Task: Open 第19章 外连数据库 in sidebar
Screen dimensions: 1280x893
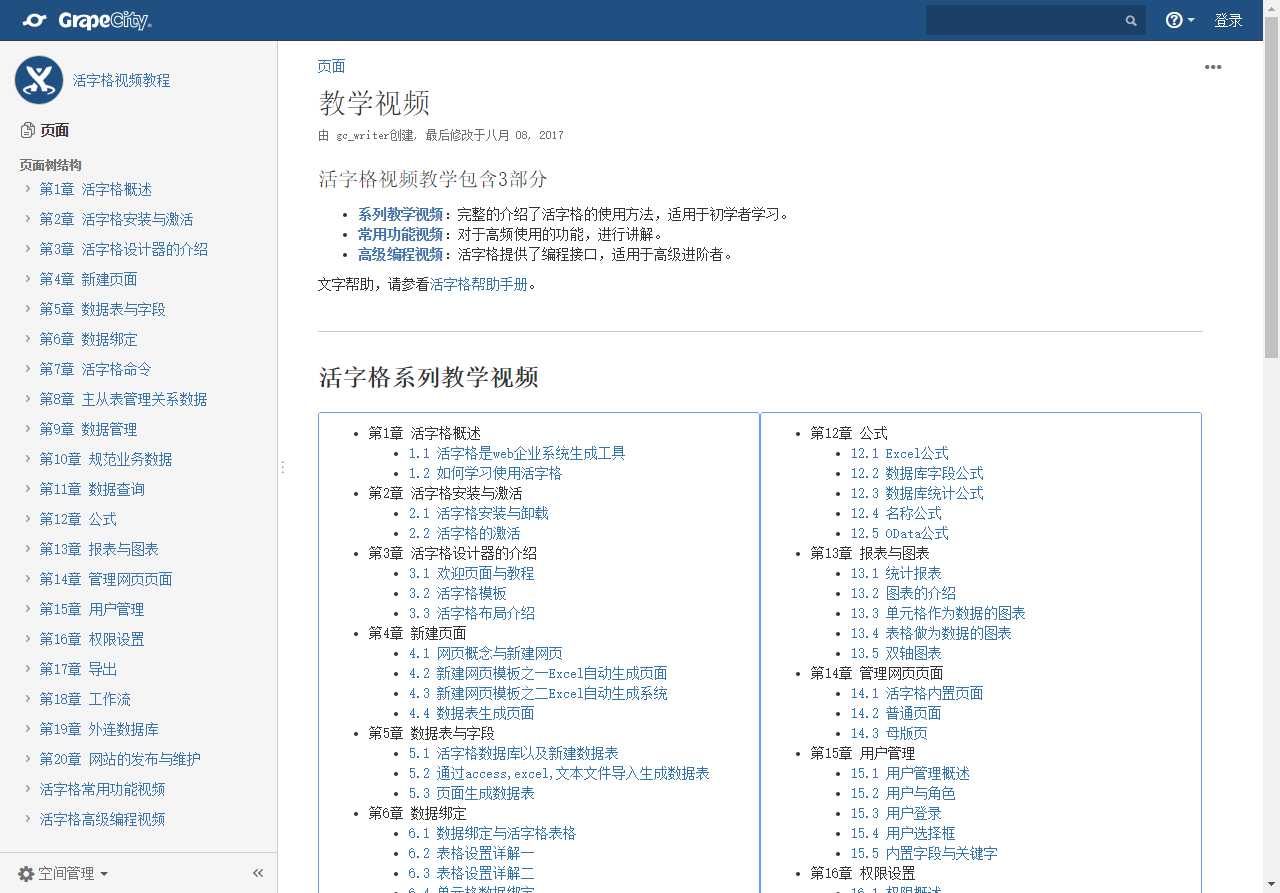Action: pyautogui.click(x=99, y=729)
